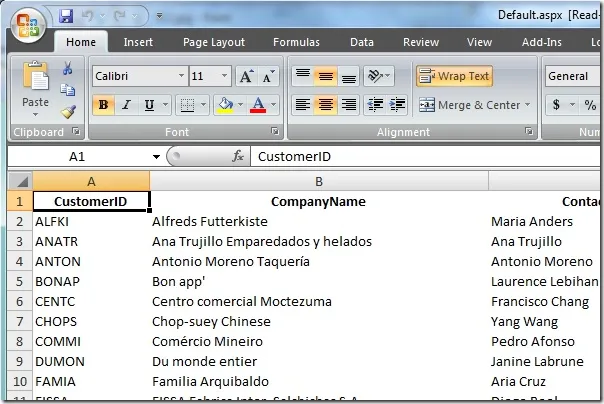Click the Increase Indent icon
Viewport: 604px width, 404px height.
click(397, 105)
